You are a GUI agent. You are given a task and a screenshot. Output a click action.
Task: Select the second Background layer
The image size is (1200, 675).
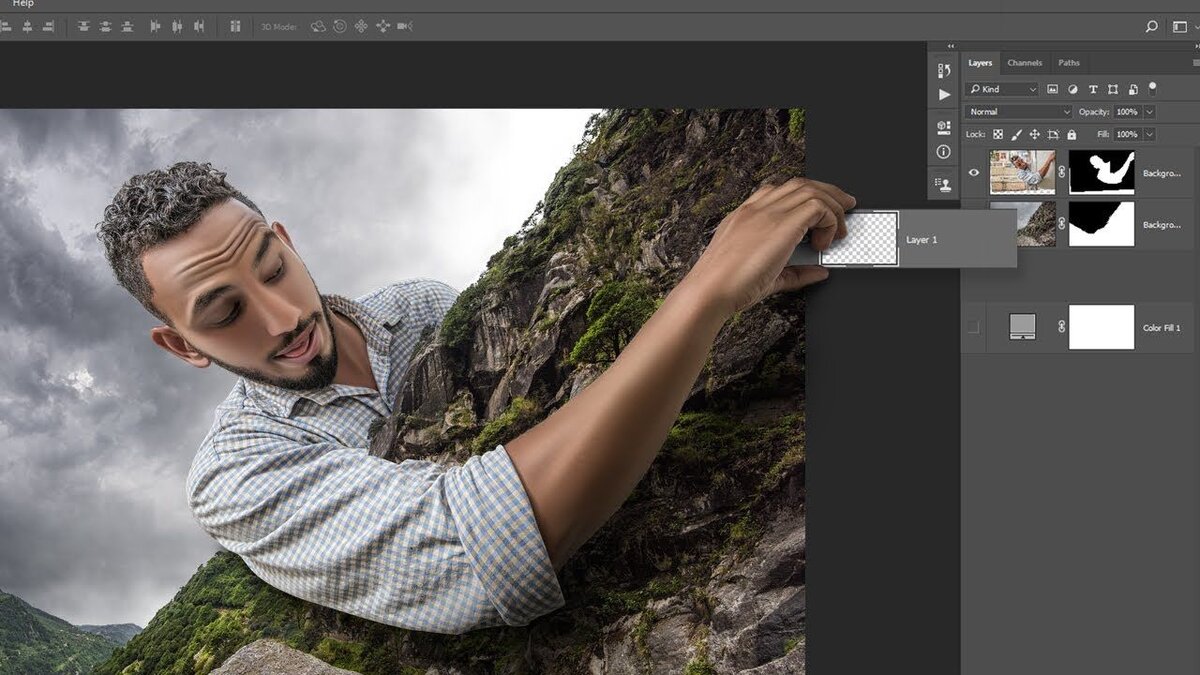pyautogui.click(x=1160, y=224)
